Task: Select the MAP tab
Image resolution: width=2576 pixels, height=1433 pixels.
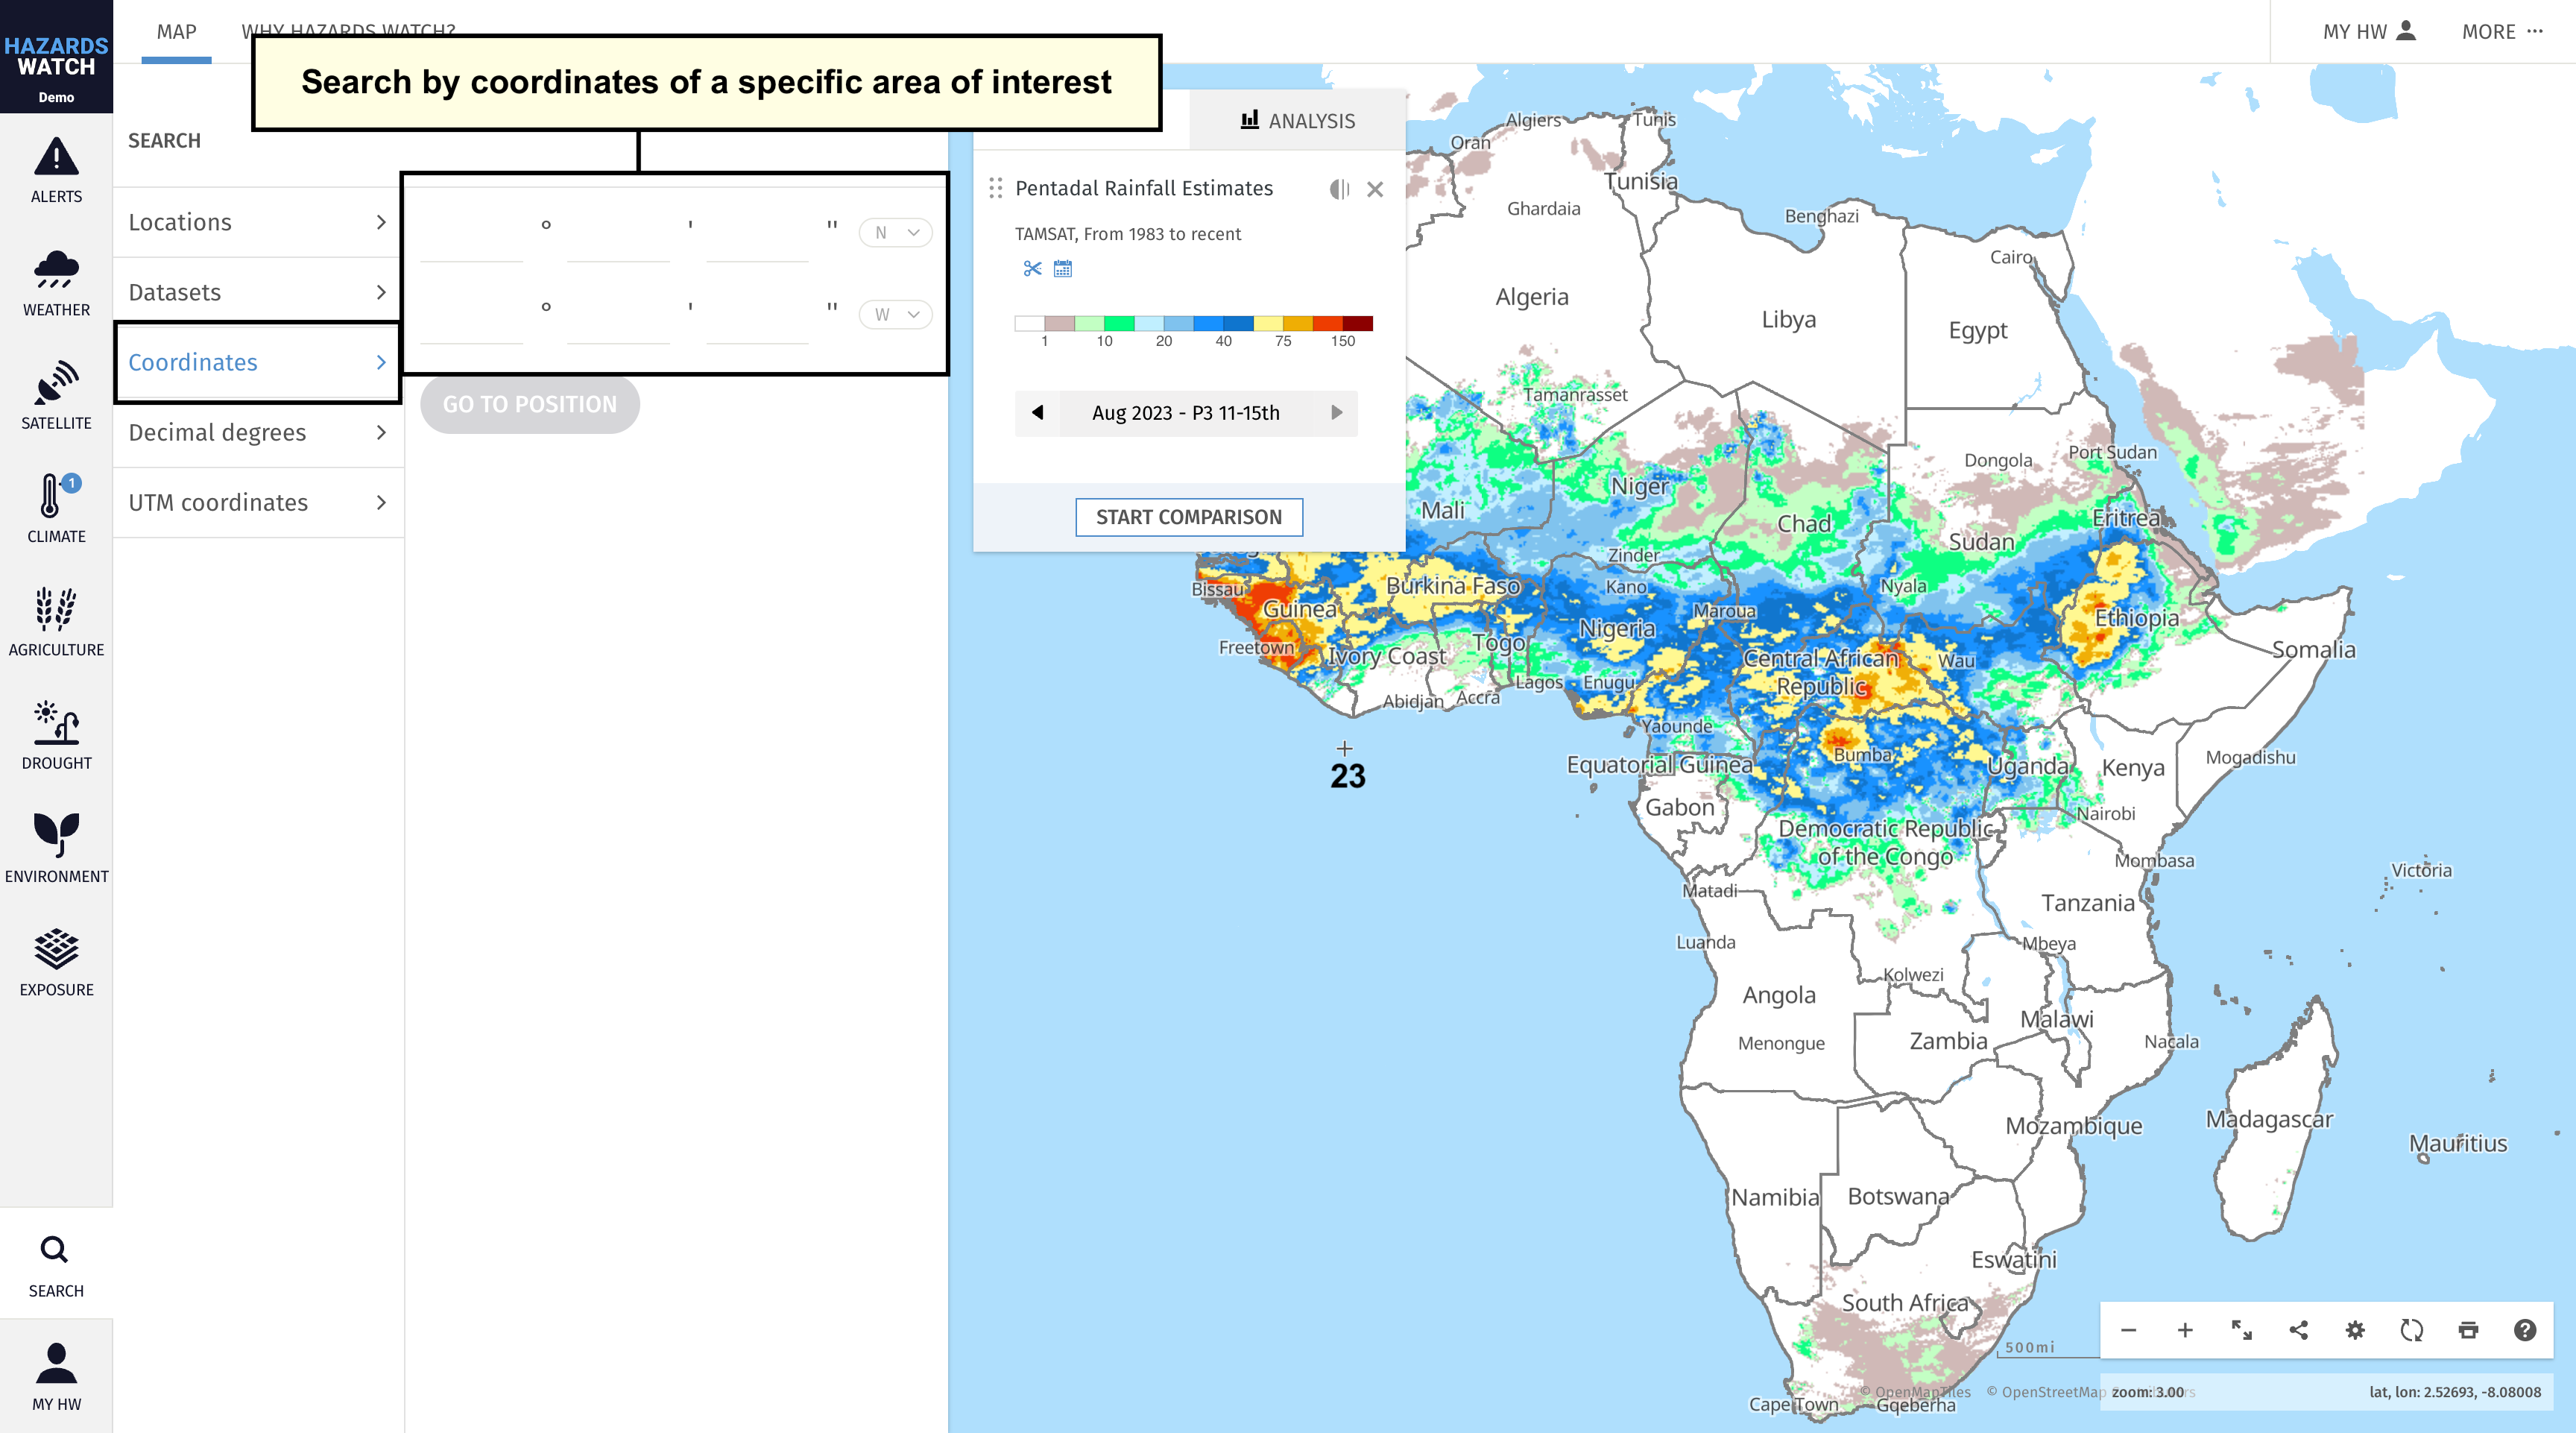Action: pyautogui.click(x=176, y=32)
